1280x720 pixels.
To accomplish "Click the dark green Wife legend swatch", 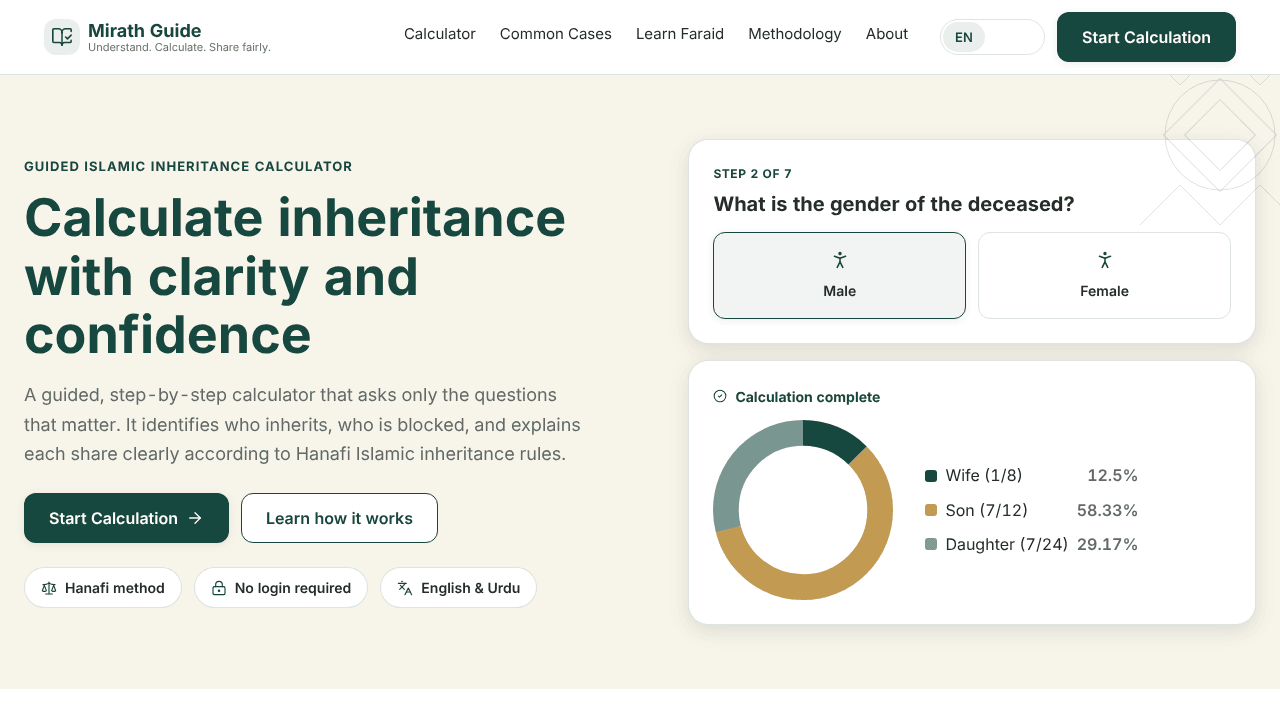I will (x=931, y=476).
